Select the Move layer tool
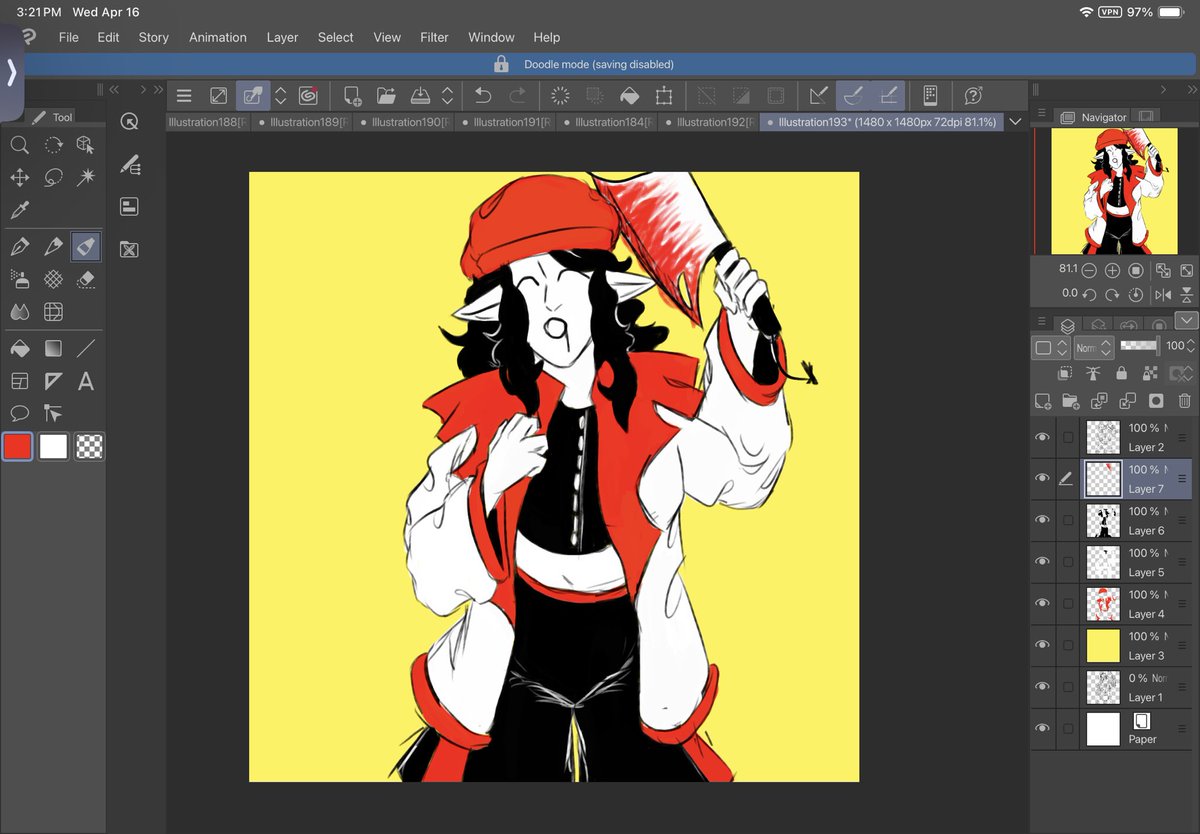Image resolution: width=1200 pixels, height=834 pixels. pos(19,178)
